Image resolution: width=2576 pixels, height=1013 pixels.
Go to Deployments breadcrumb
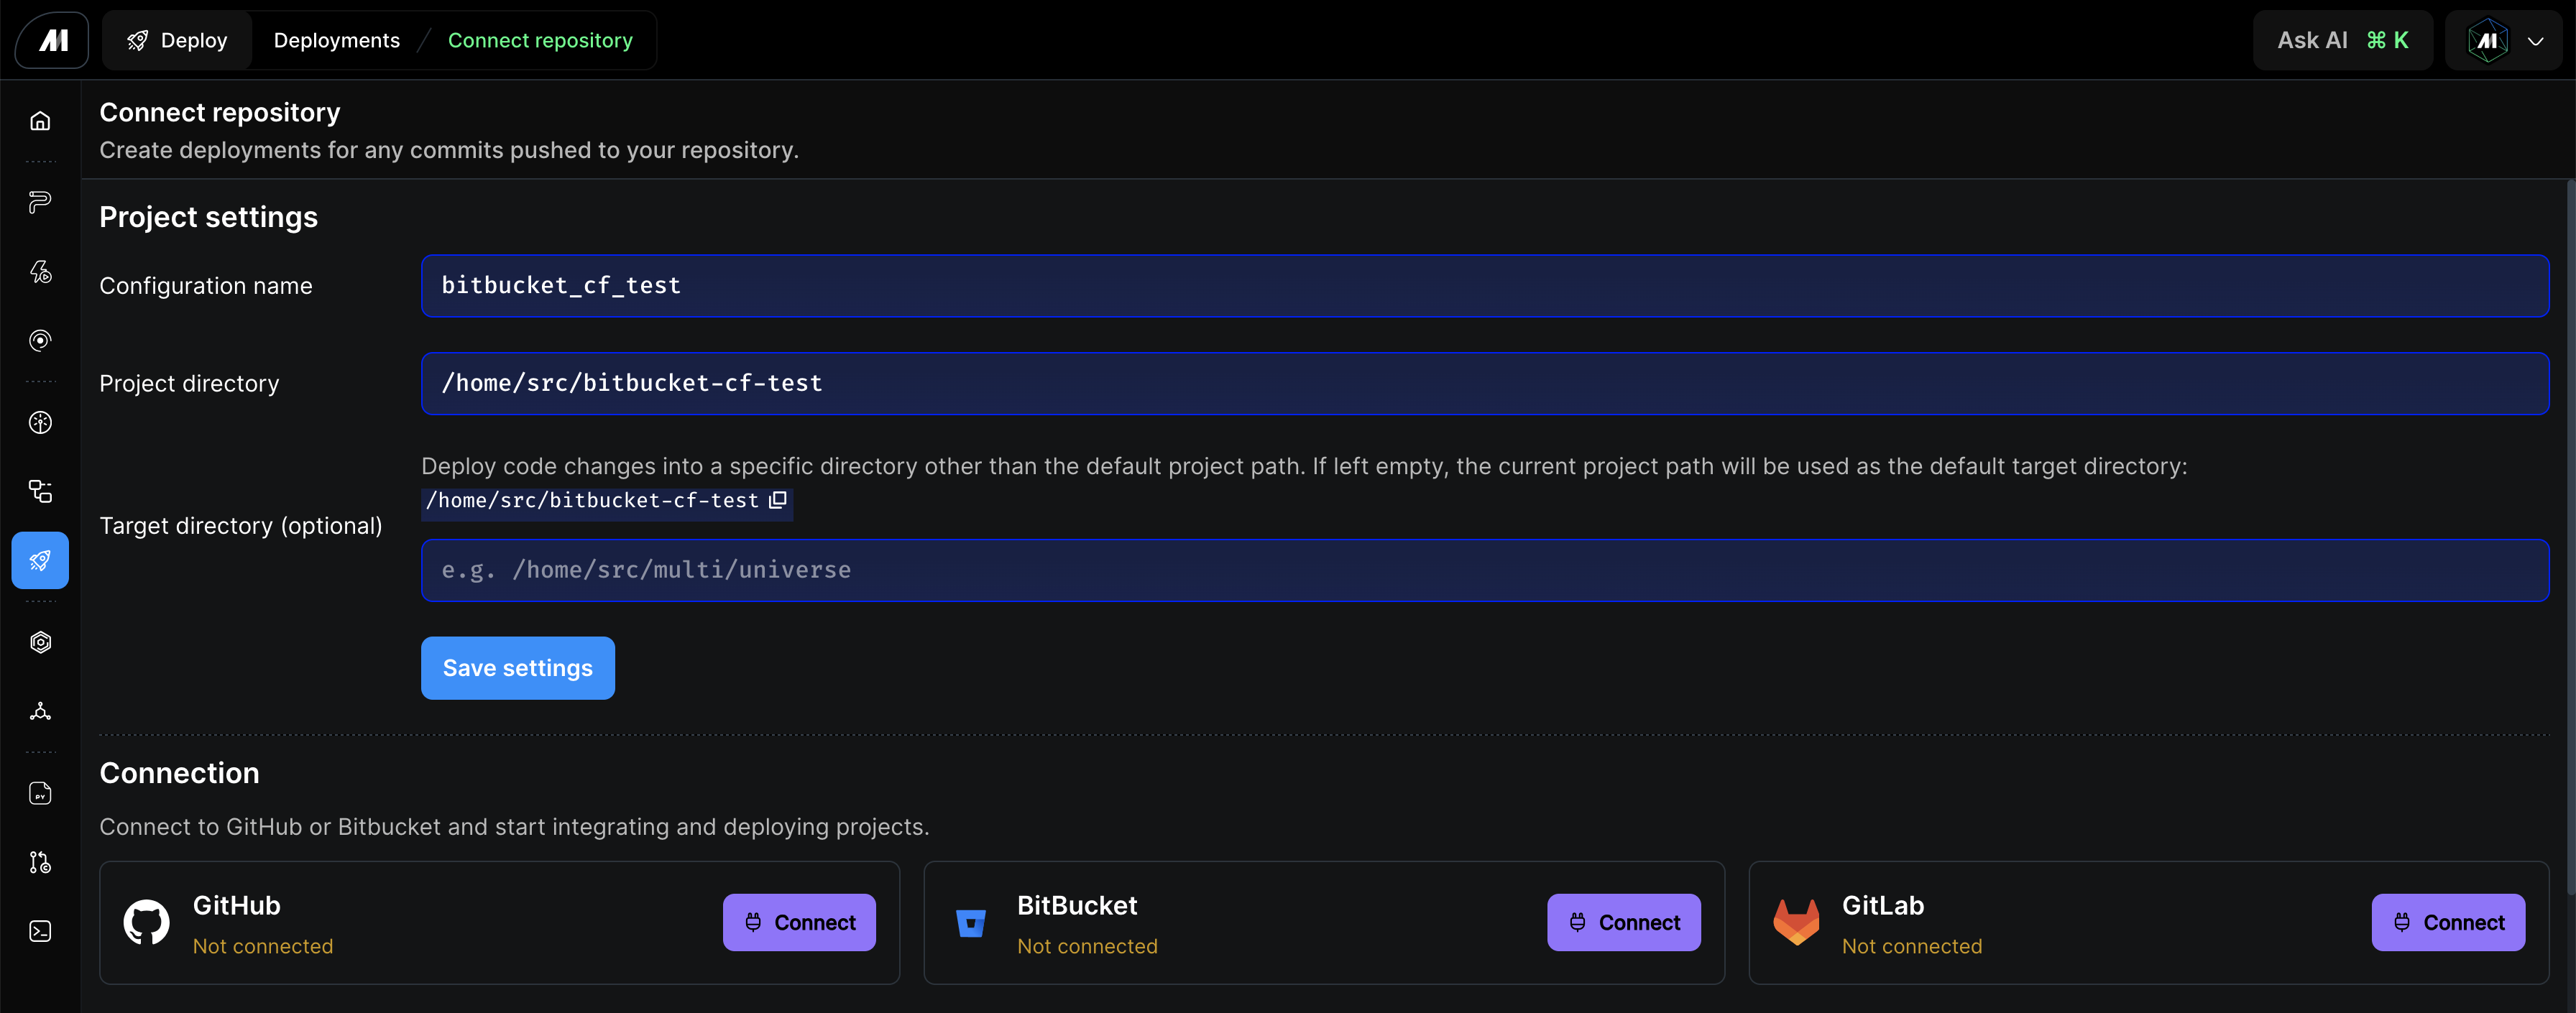point(337,41)
